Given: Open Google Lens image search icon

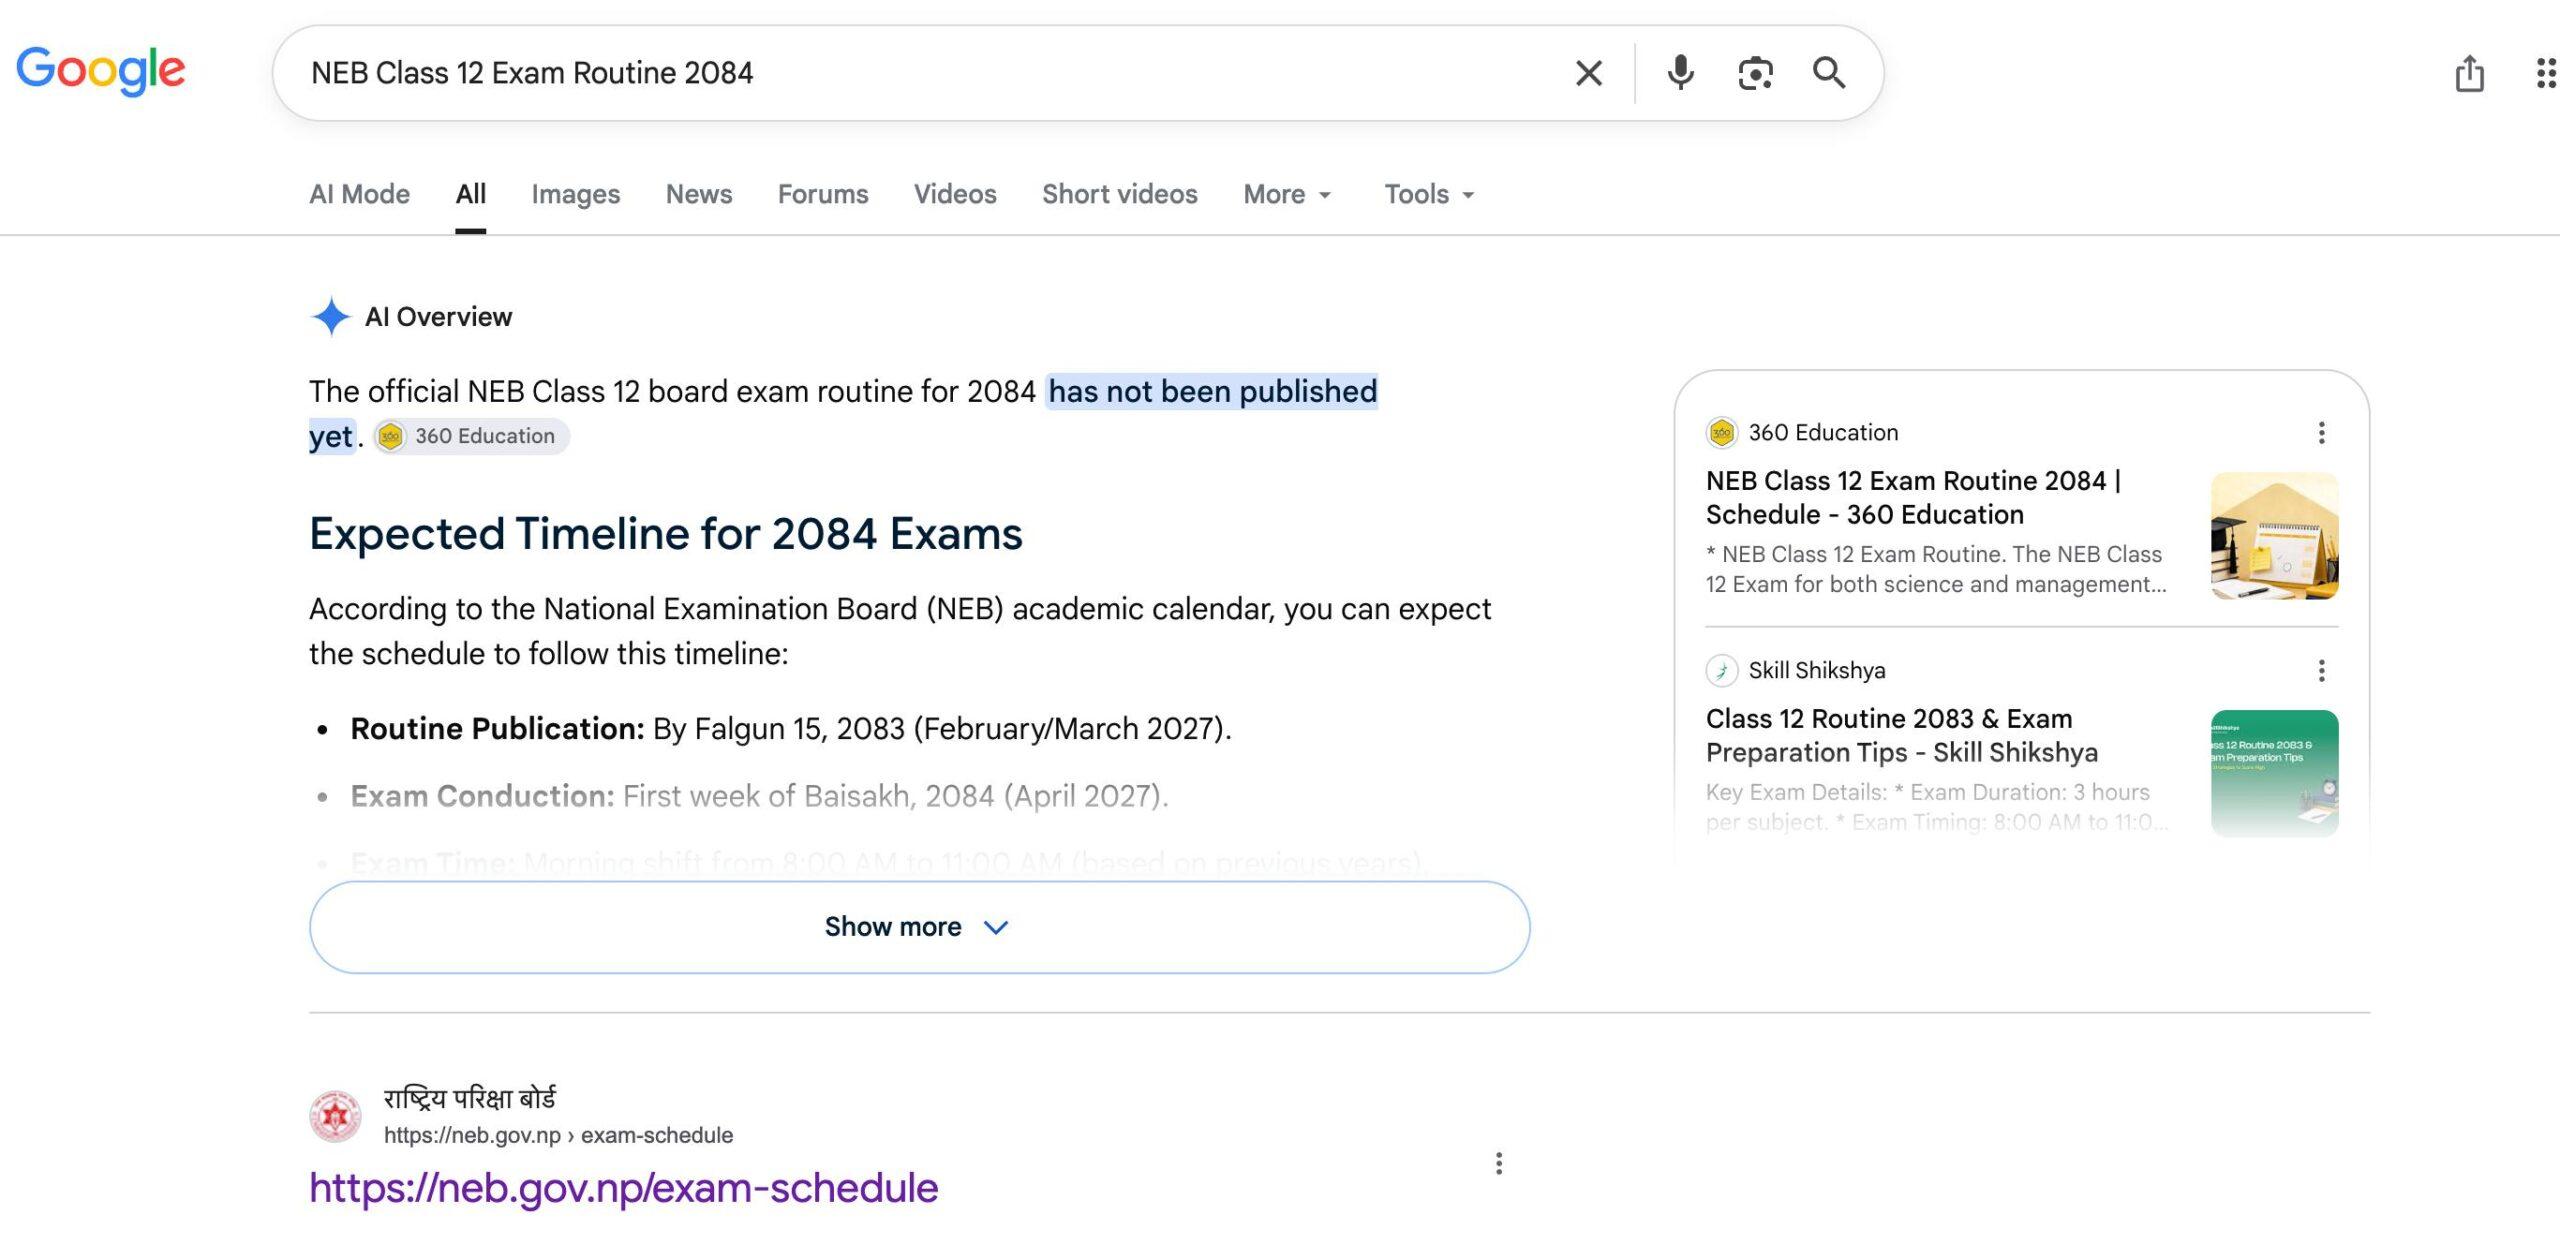Looking at the screenshot, I should point(1756,73).
